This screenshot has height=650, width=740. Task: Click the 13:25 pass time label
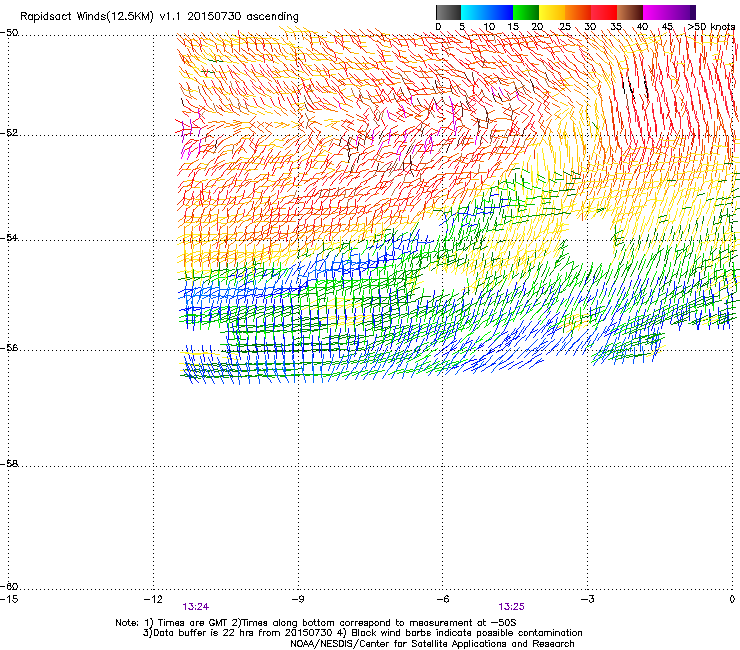click(511, 607)
